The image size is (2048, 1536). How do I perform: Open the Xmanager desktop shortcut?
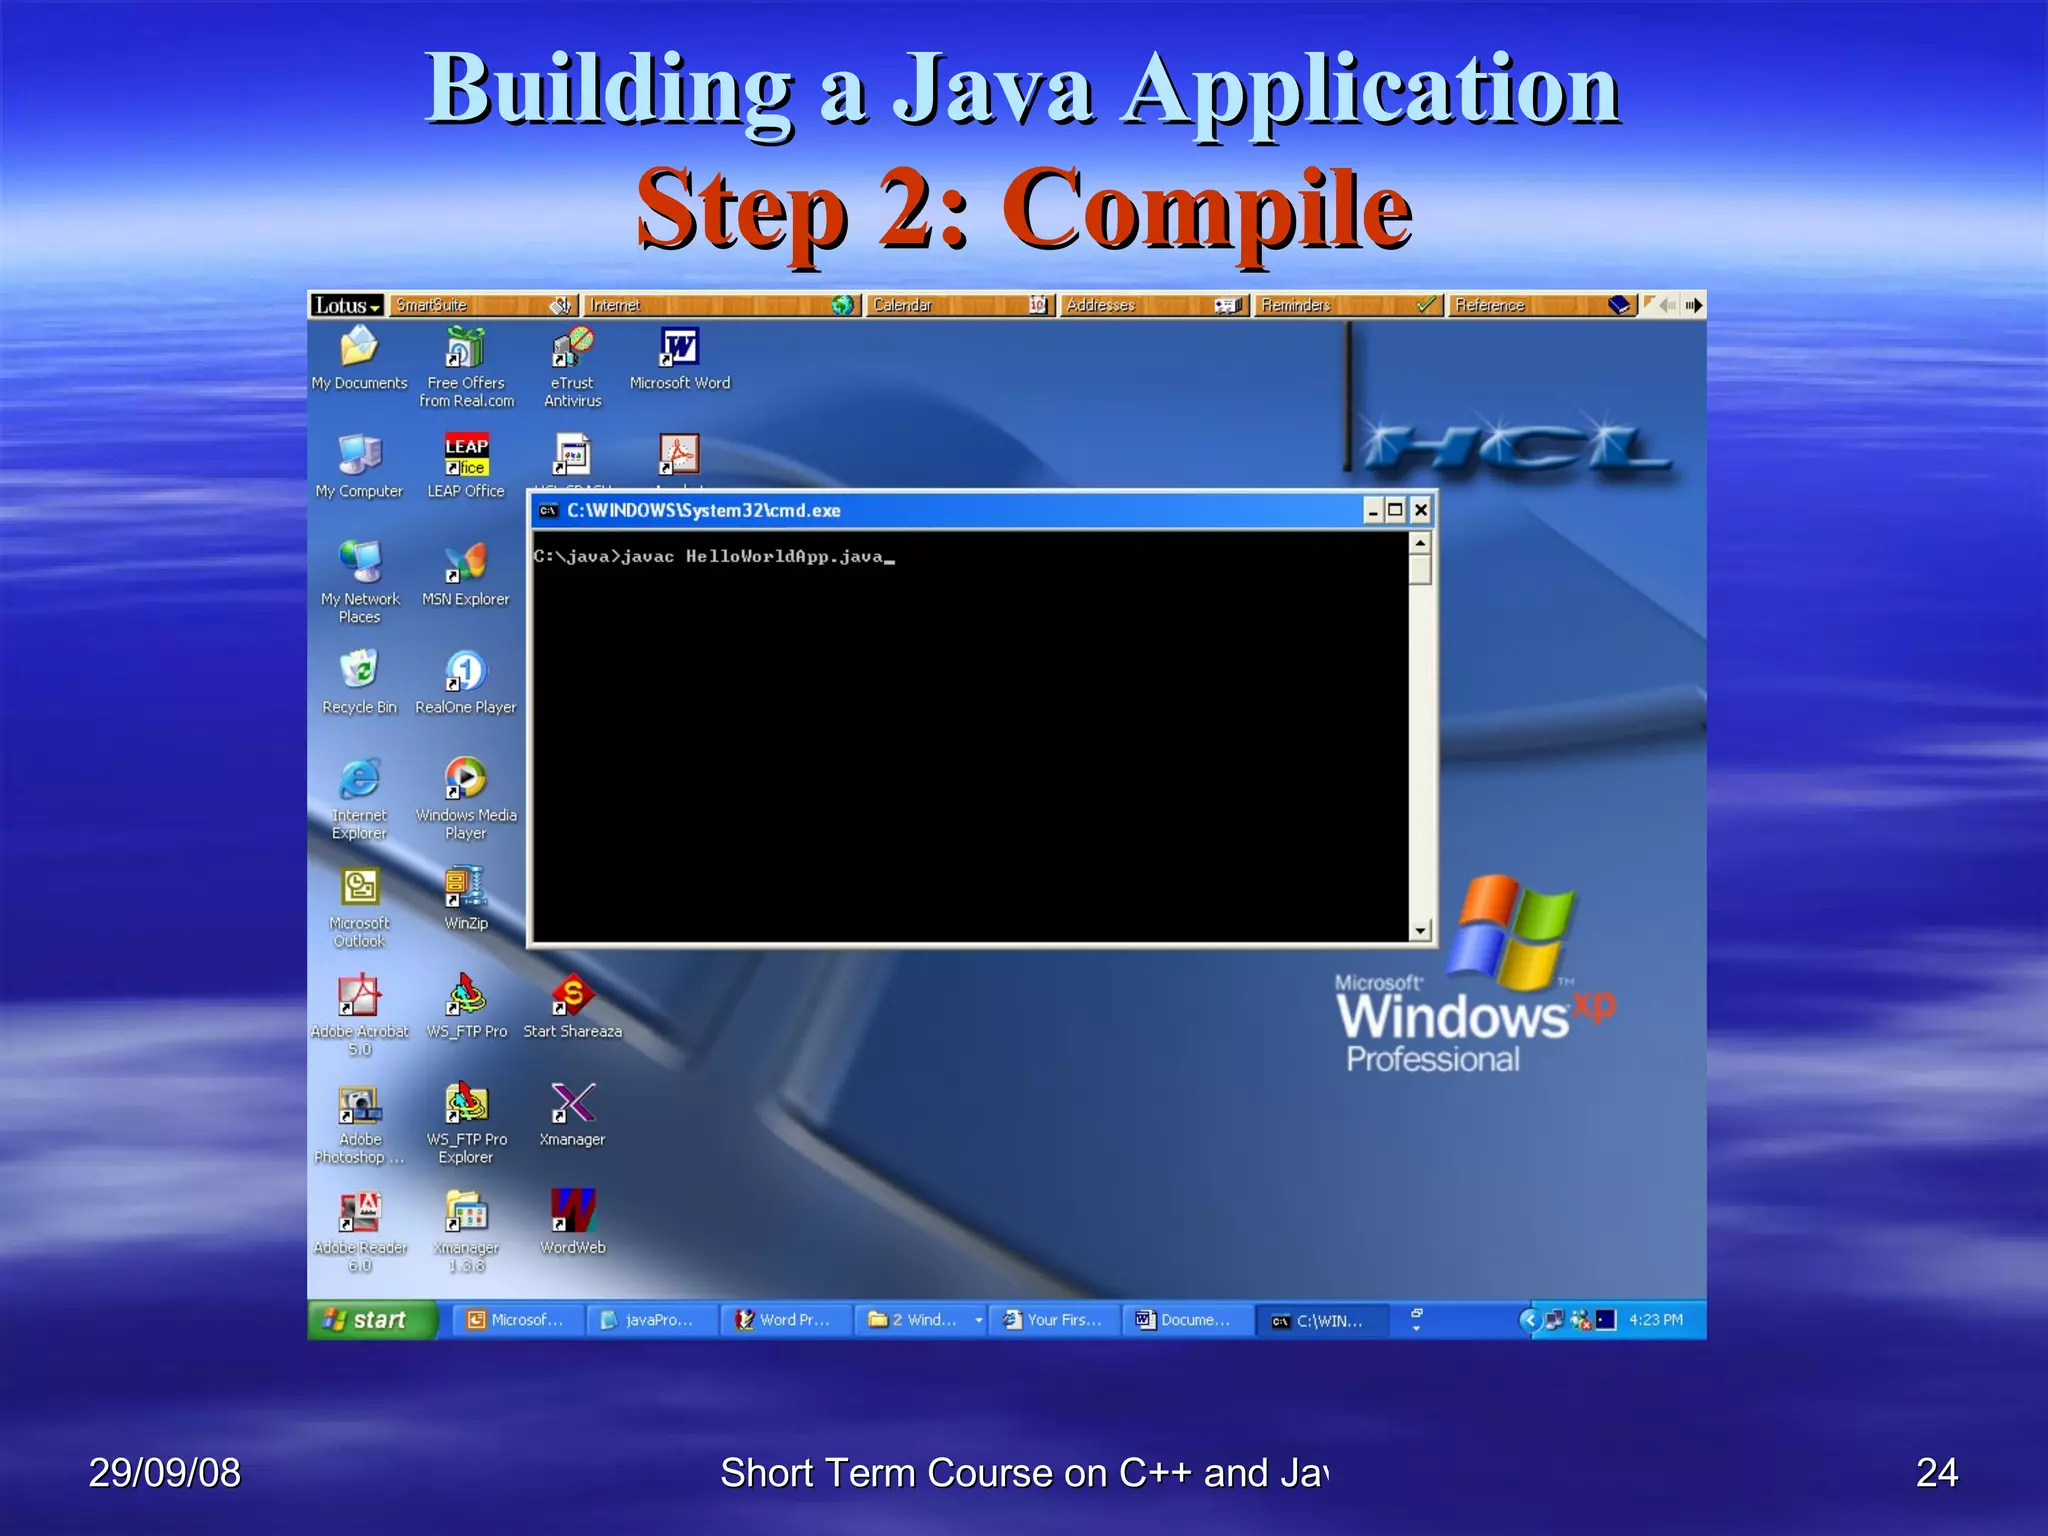[572, 1104]
